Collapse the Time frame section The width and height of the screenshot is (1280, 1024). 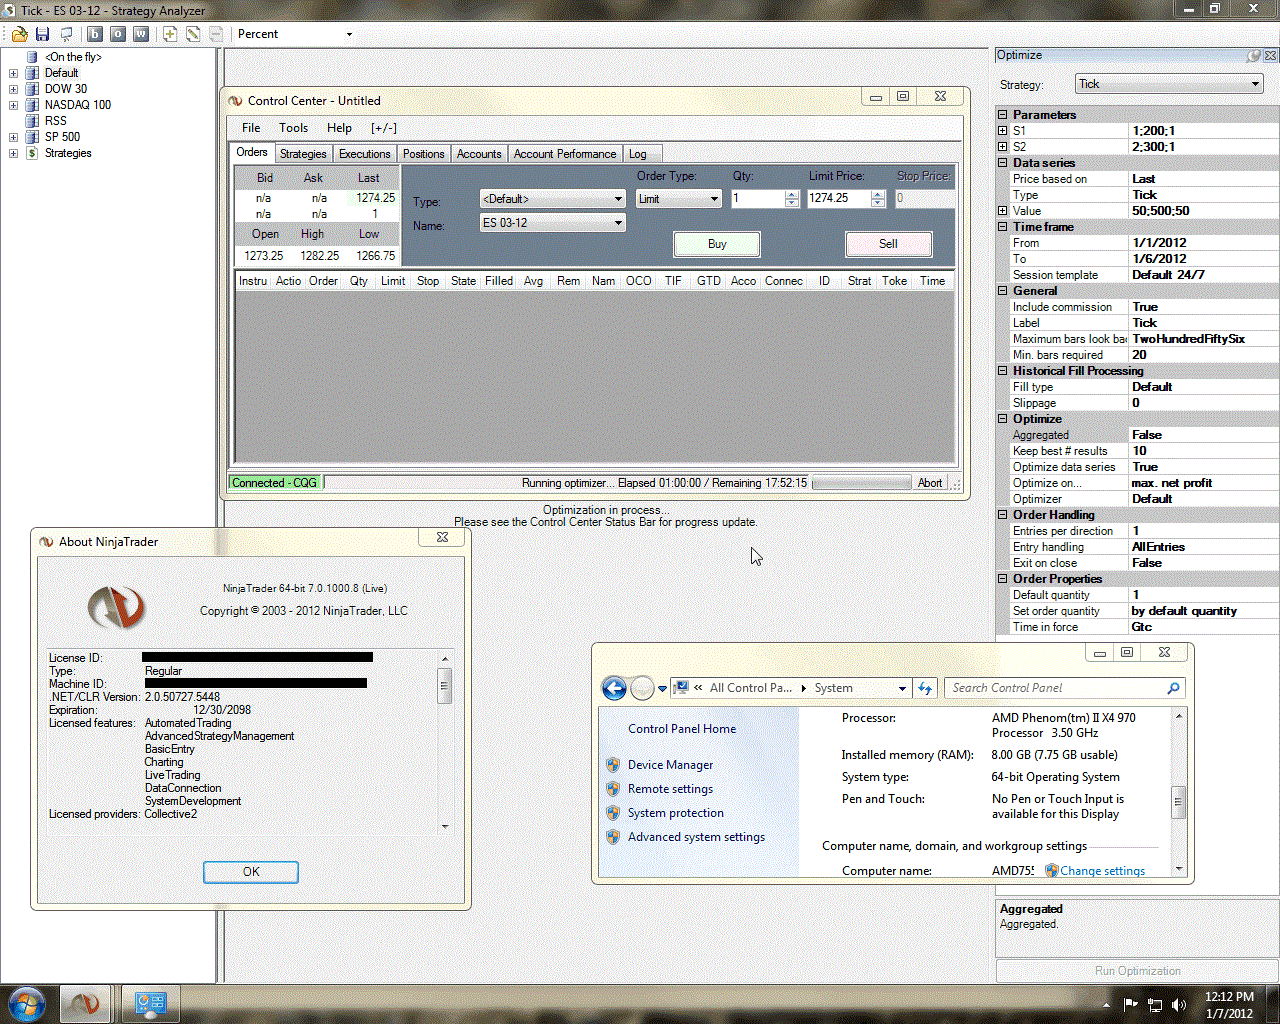[x=1003, y=227]
